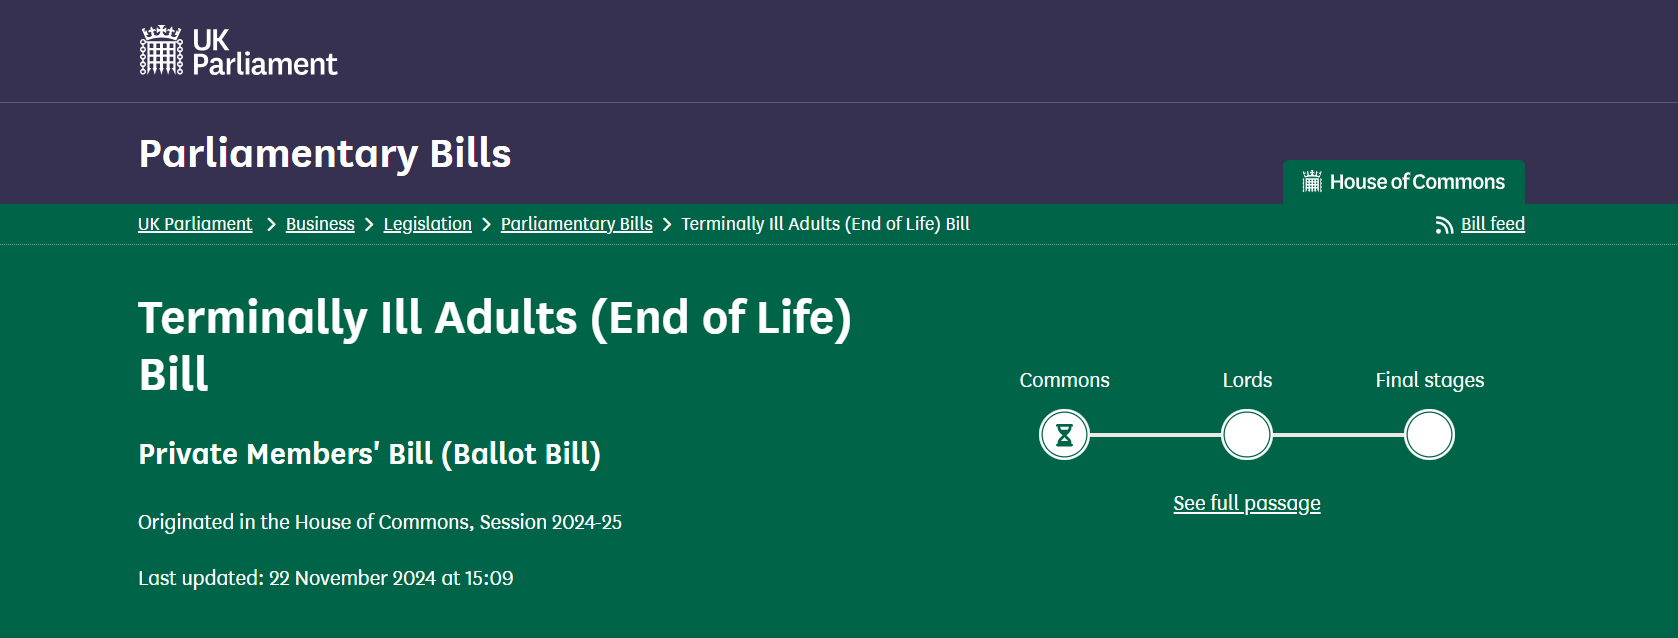Open the Parliamentary Bills breadcrumb link
This screenshot has height=638, width=1678.
pyautogui.click(x=576, y=224)
